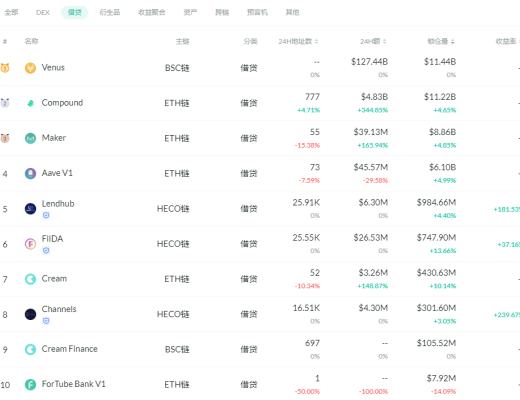Click the third-place medal in Maker row
520x400 pixels.
point(5,138)
